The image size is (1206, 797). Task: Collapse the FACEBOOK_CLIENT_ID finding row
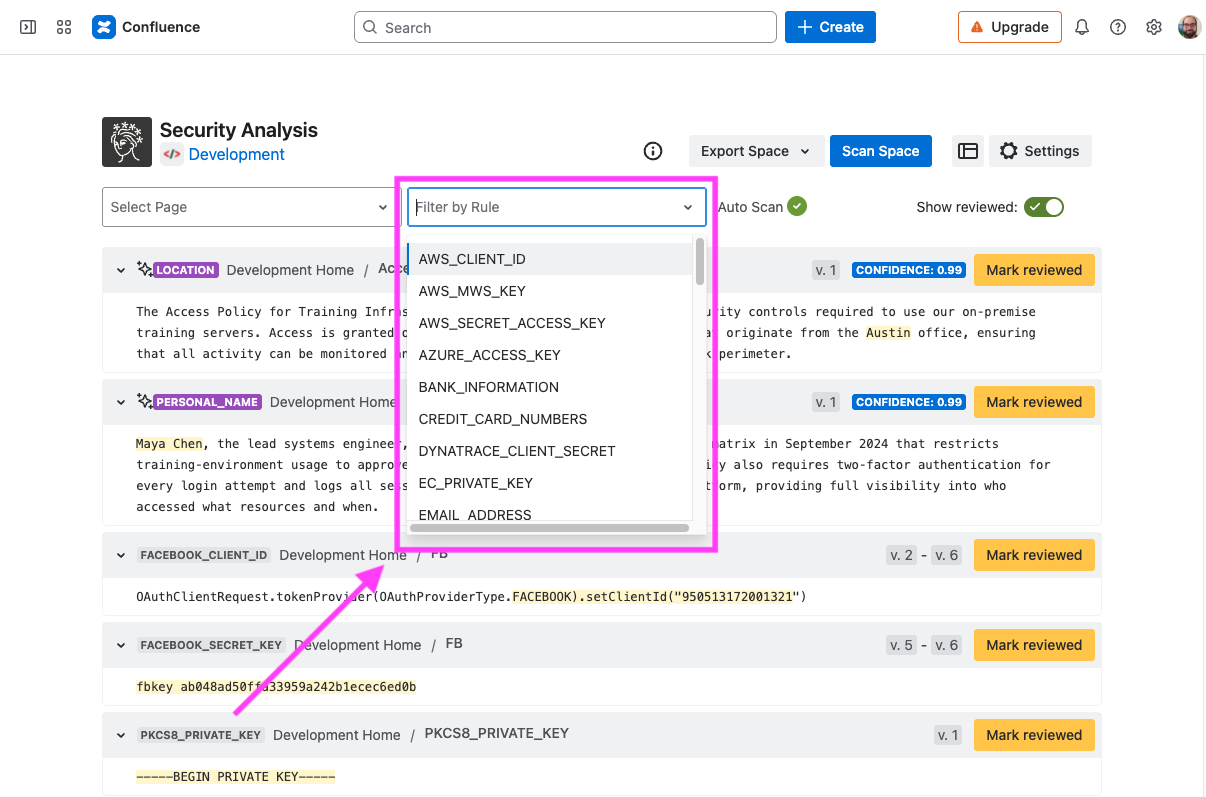121,555
